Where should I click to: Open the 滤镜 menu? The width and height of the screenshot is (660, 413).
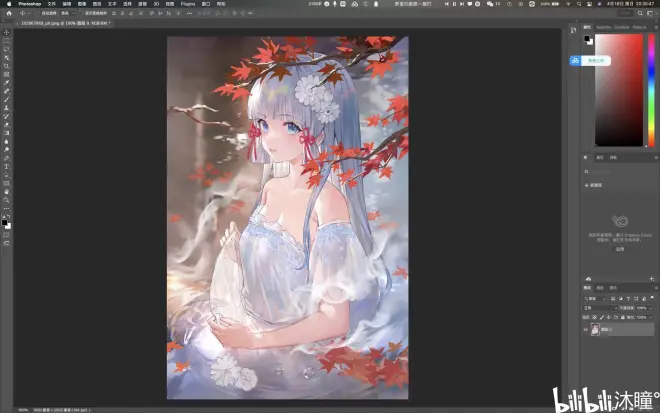142,4
